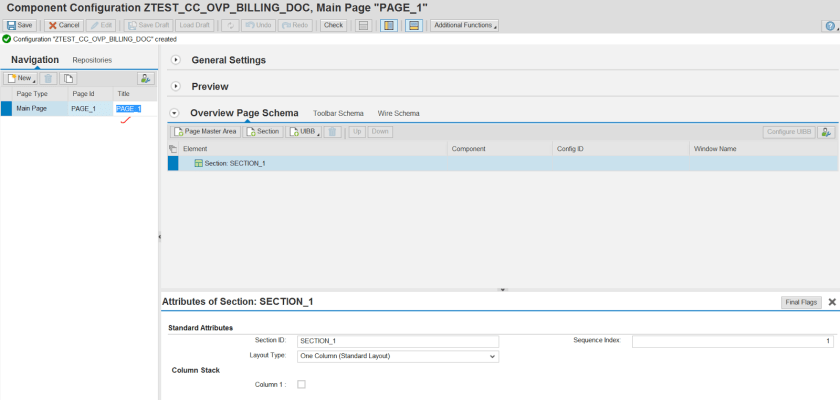
Task: Close the Attributes of Section panel
Action: tap(831, 301)
